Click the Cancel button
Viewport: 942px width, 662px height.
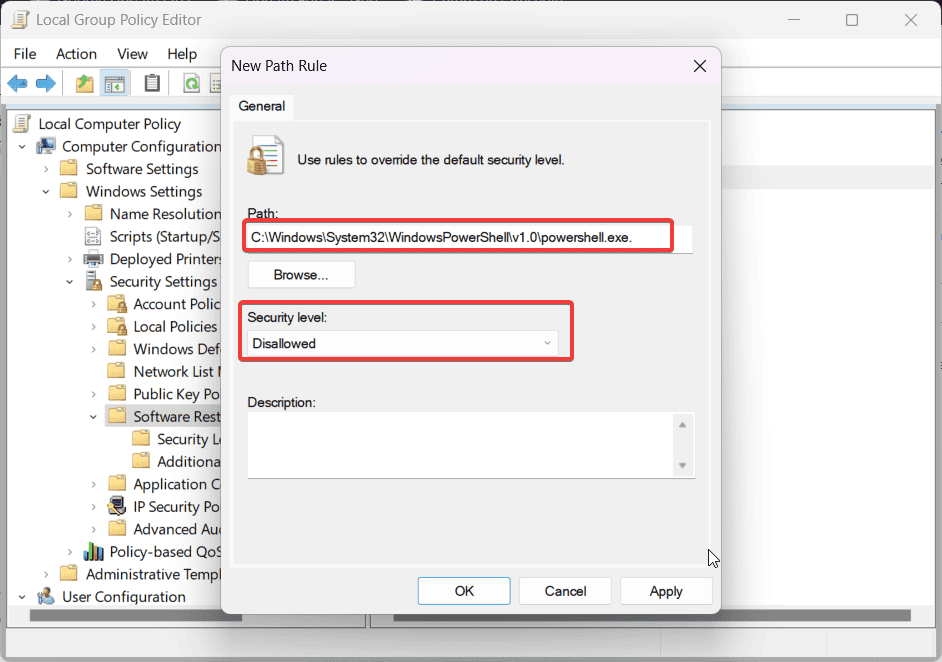click(x=565, y=591)
